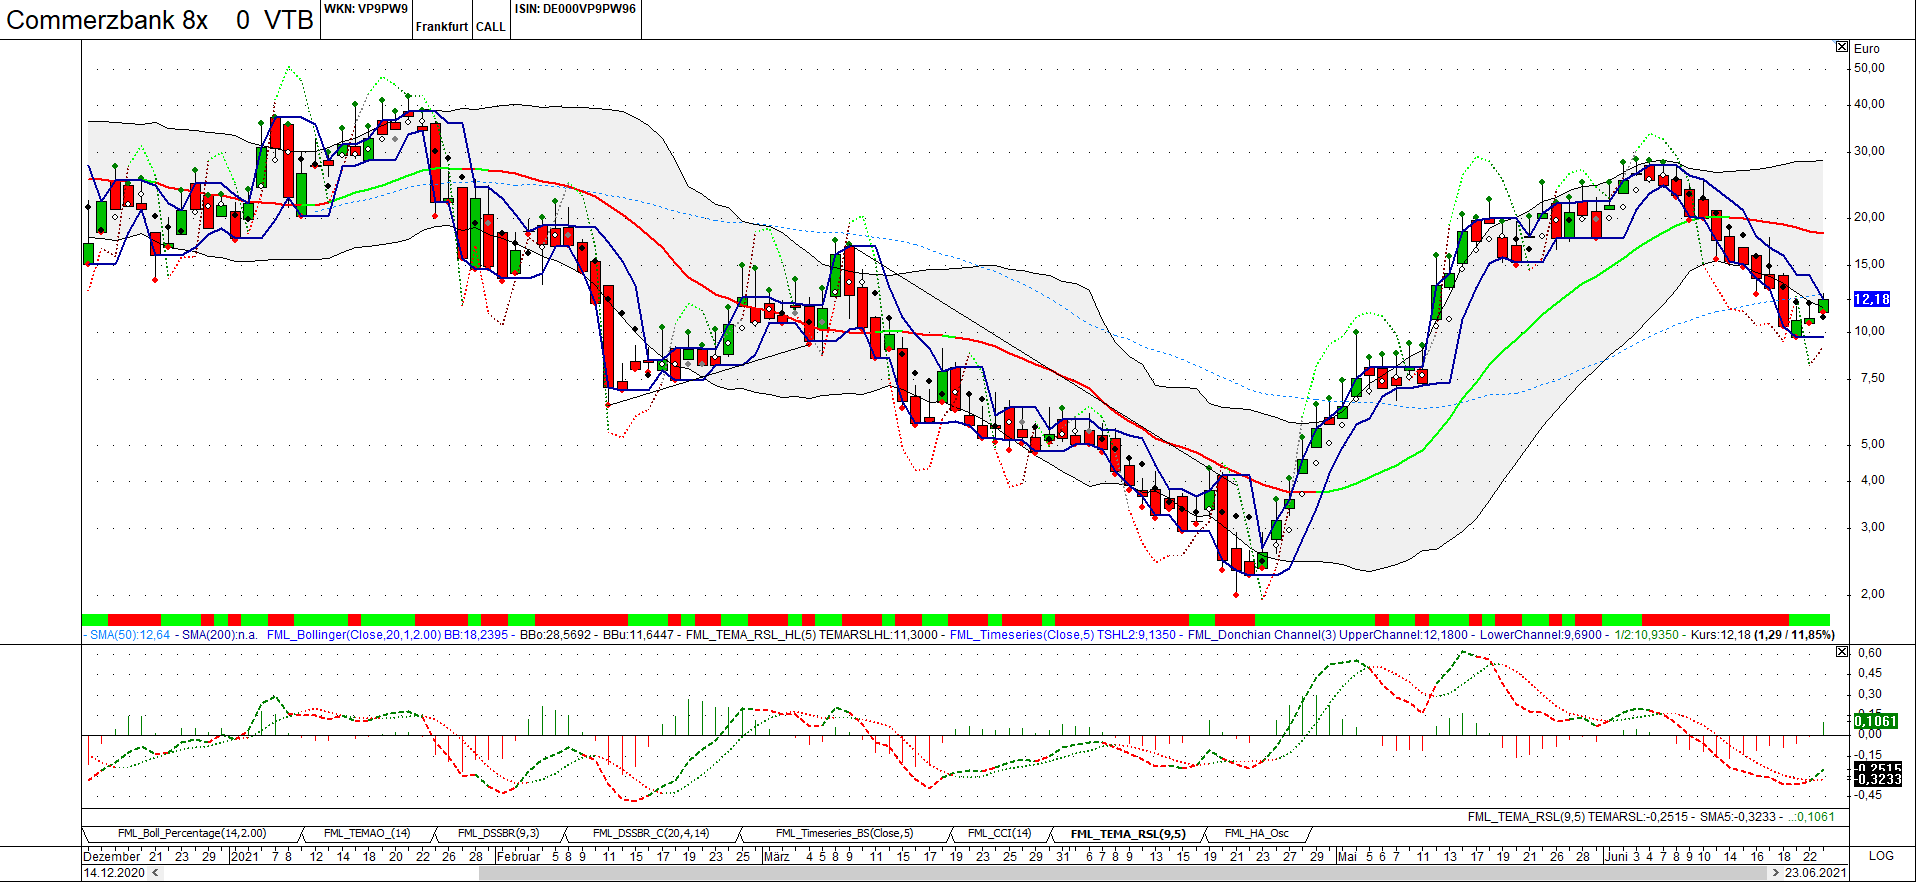Click the end date 23.06.2021
The image size is (1916, 882).
click(1815, 872)
